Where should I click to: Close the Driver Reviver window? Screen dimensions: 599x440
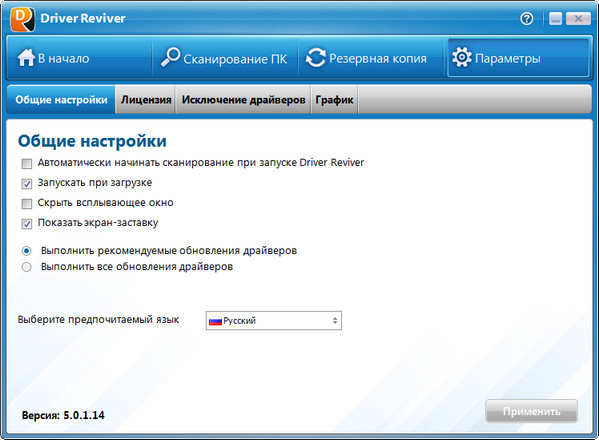click(x=578, y=18)
